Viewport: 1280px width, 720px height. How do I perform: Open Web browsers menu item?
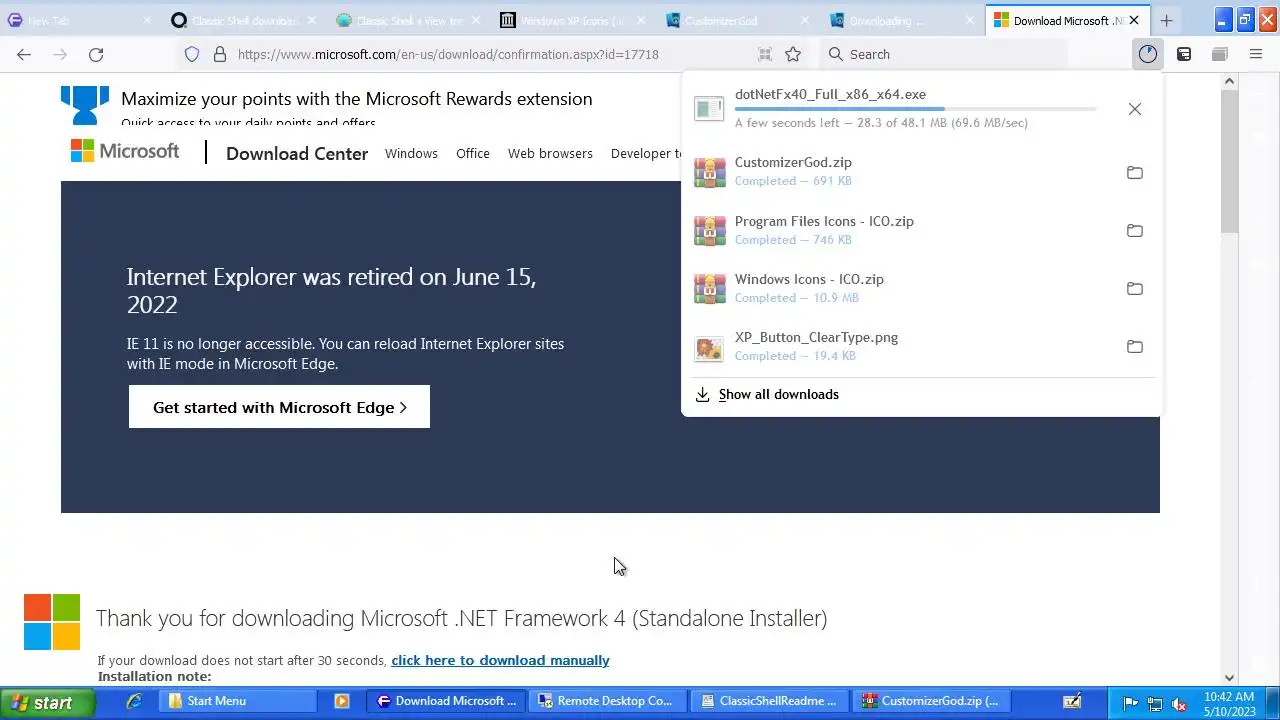tap(550, 153)
